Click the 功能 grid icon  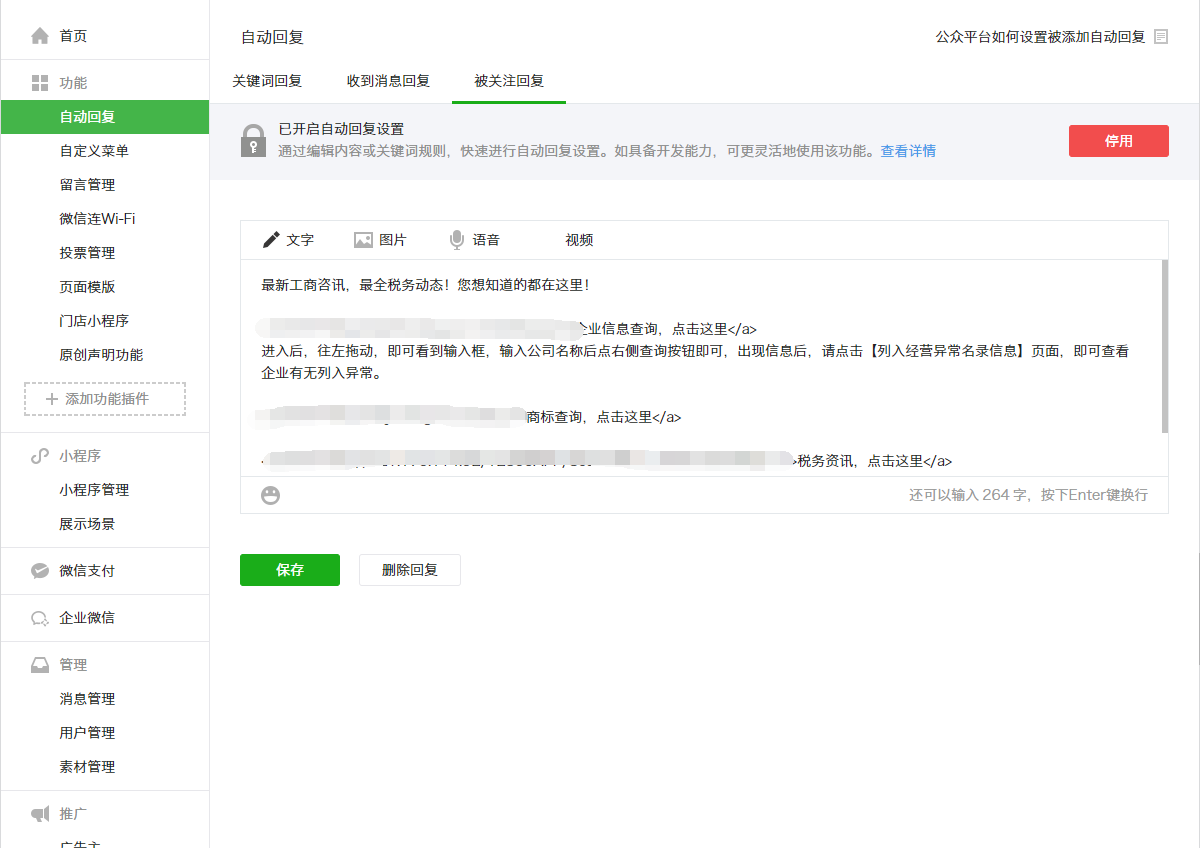(40, 83)
